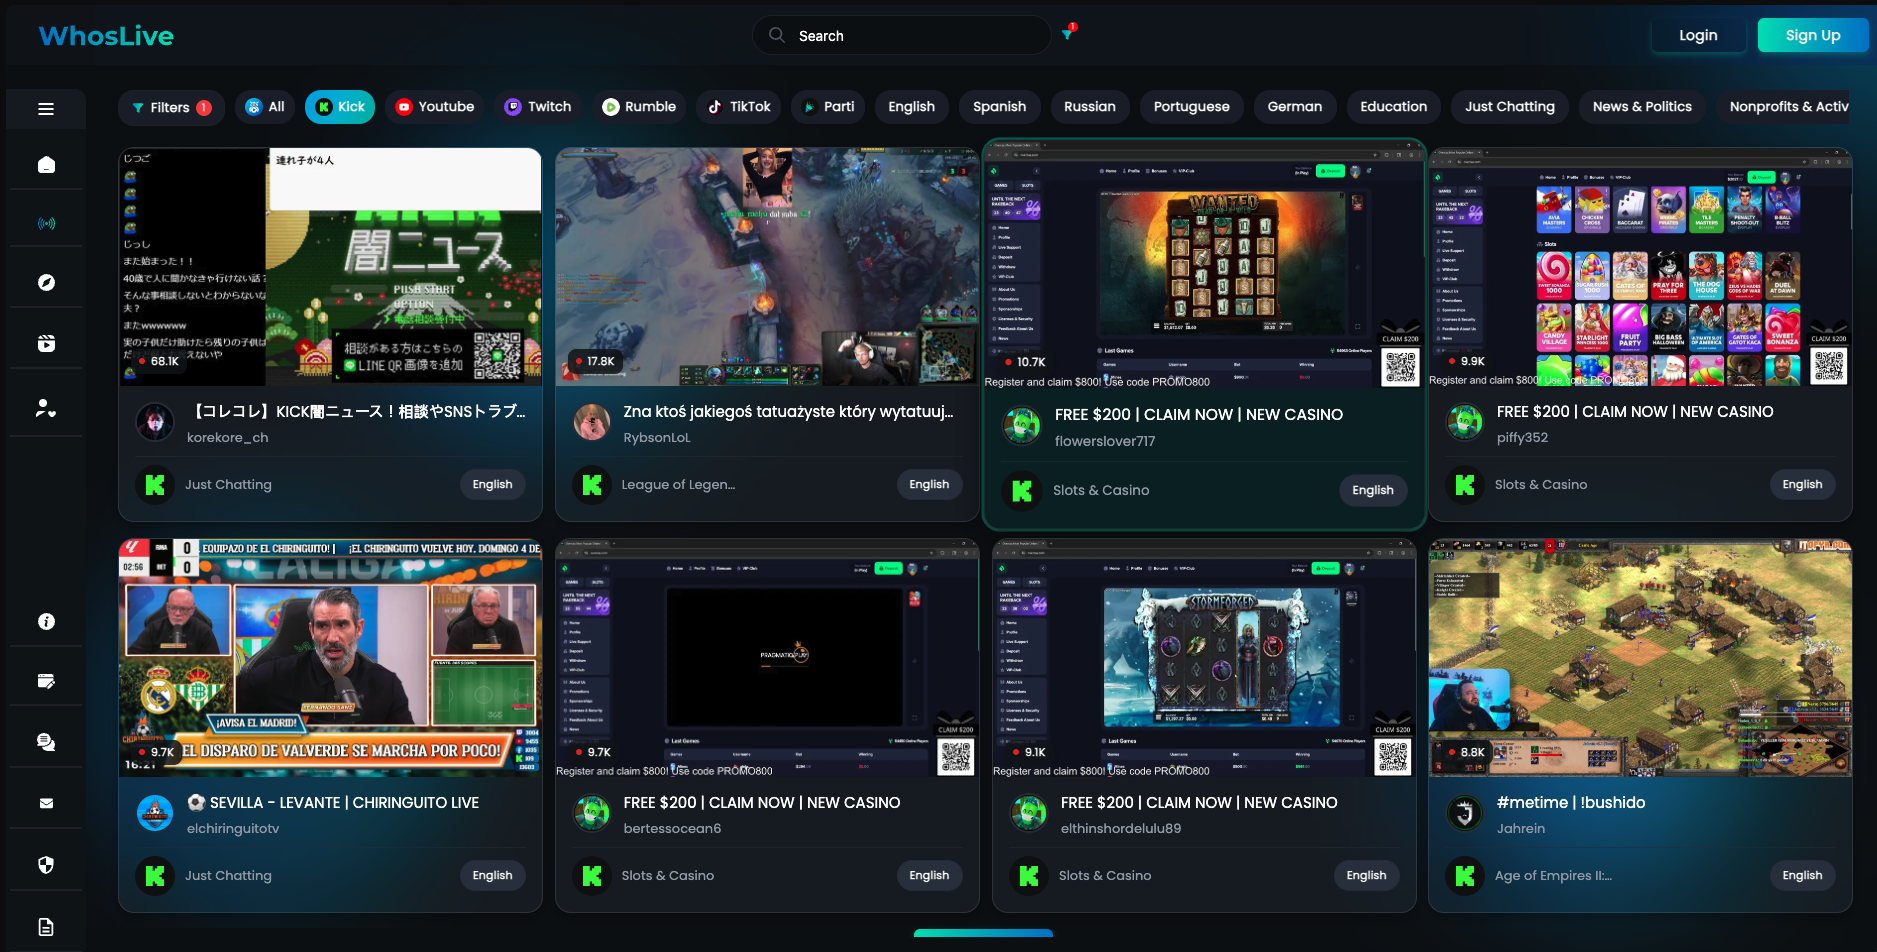Open Jahrein channel avatar
This screenshot has width=1877, height=952.
click(x=1465, y=814)
